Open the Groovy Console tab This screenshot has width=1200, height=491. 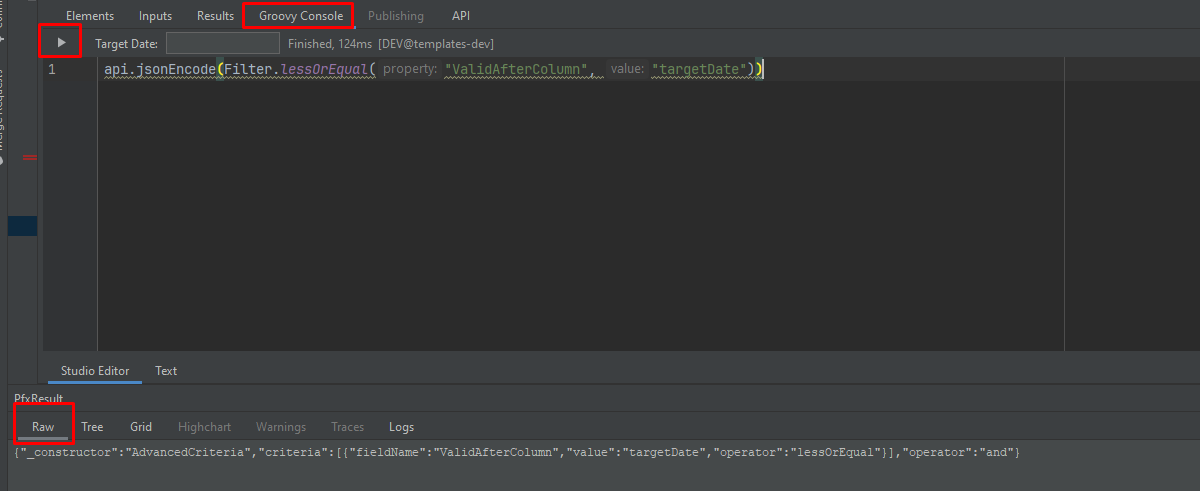(300, 16)
